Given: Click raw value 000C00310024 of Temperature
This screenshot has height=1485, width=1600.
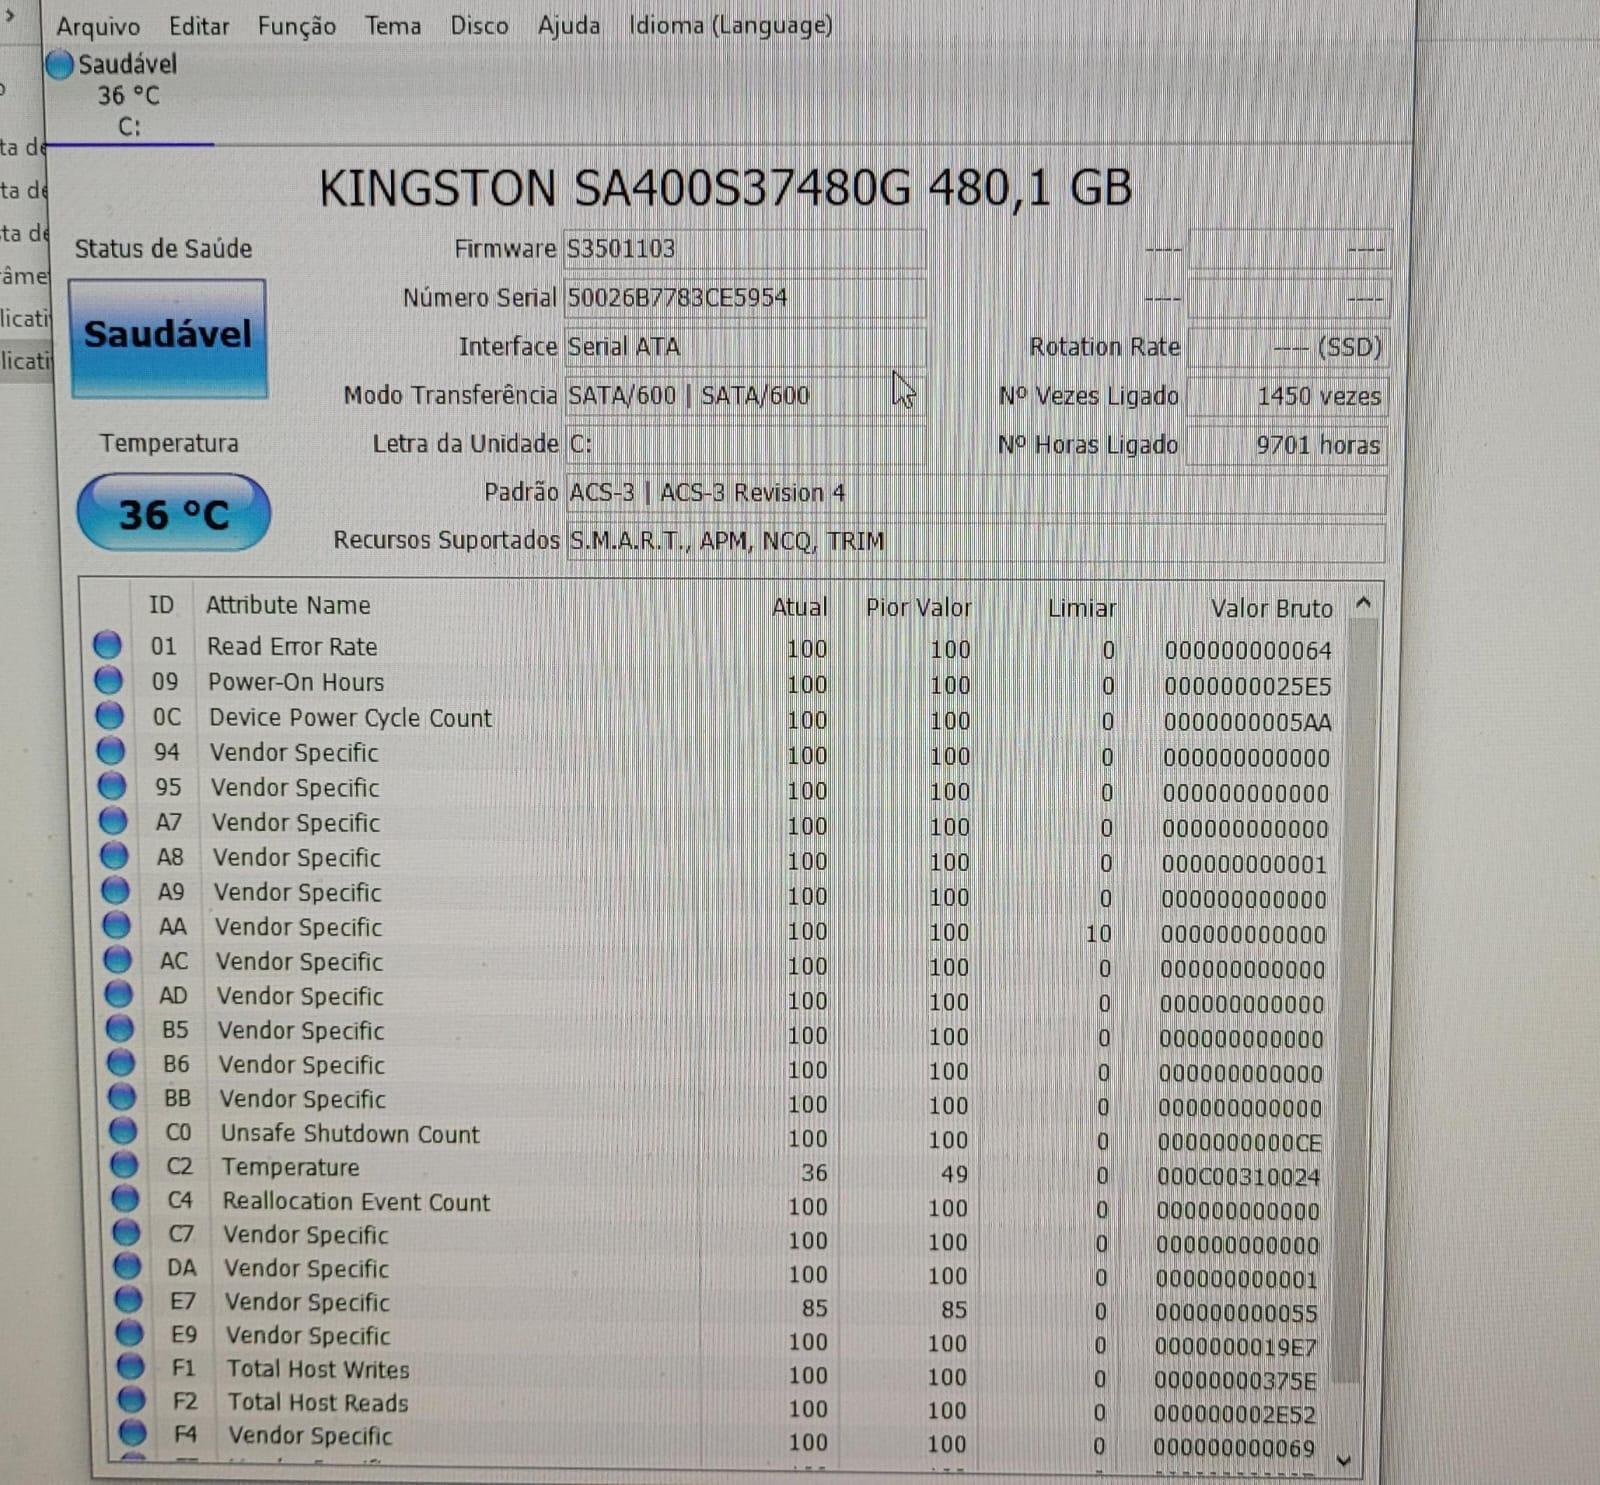Looking at the screenshot, I should point(1239,1177).
